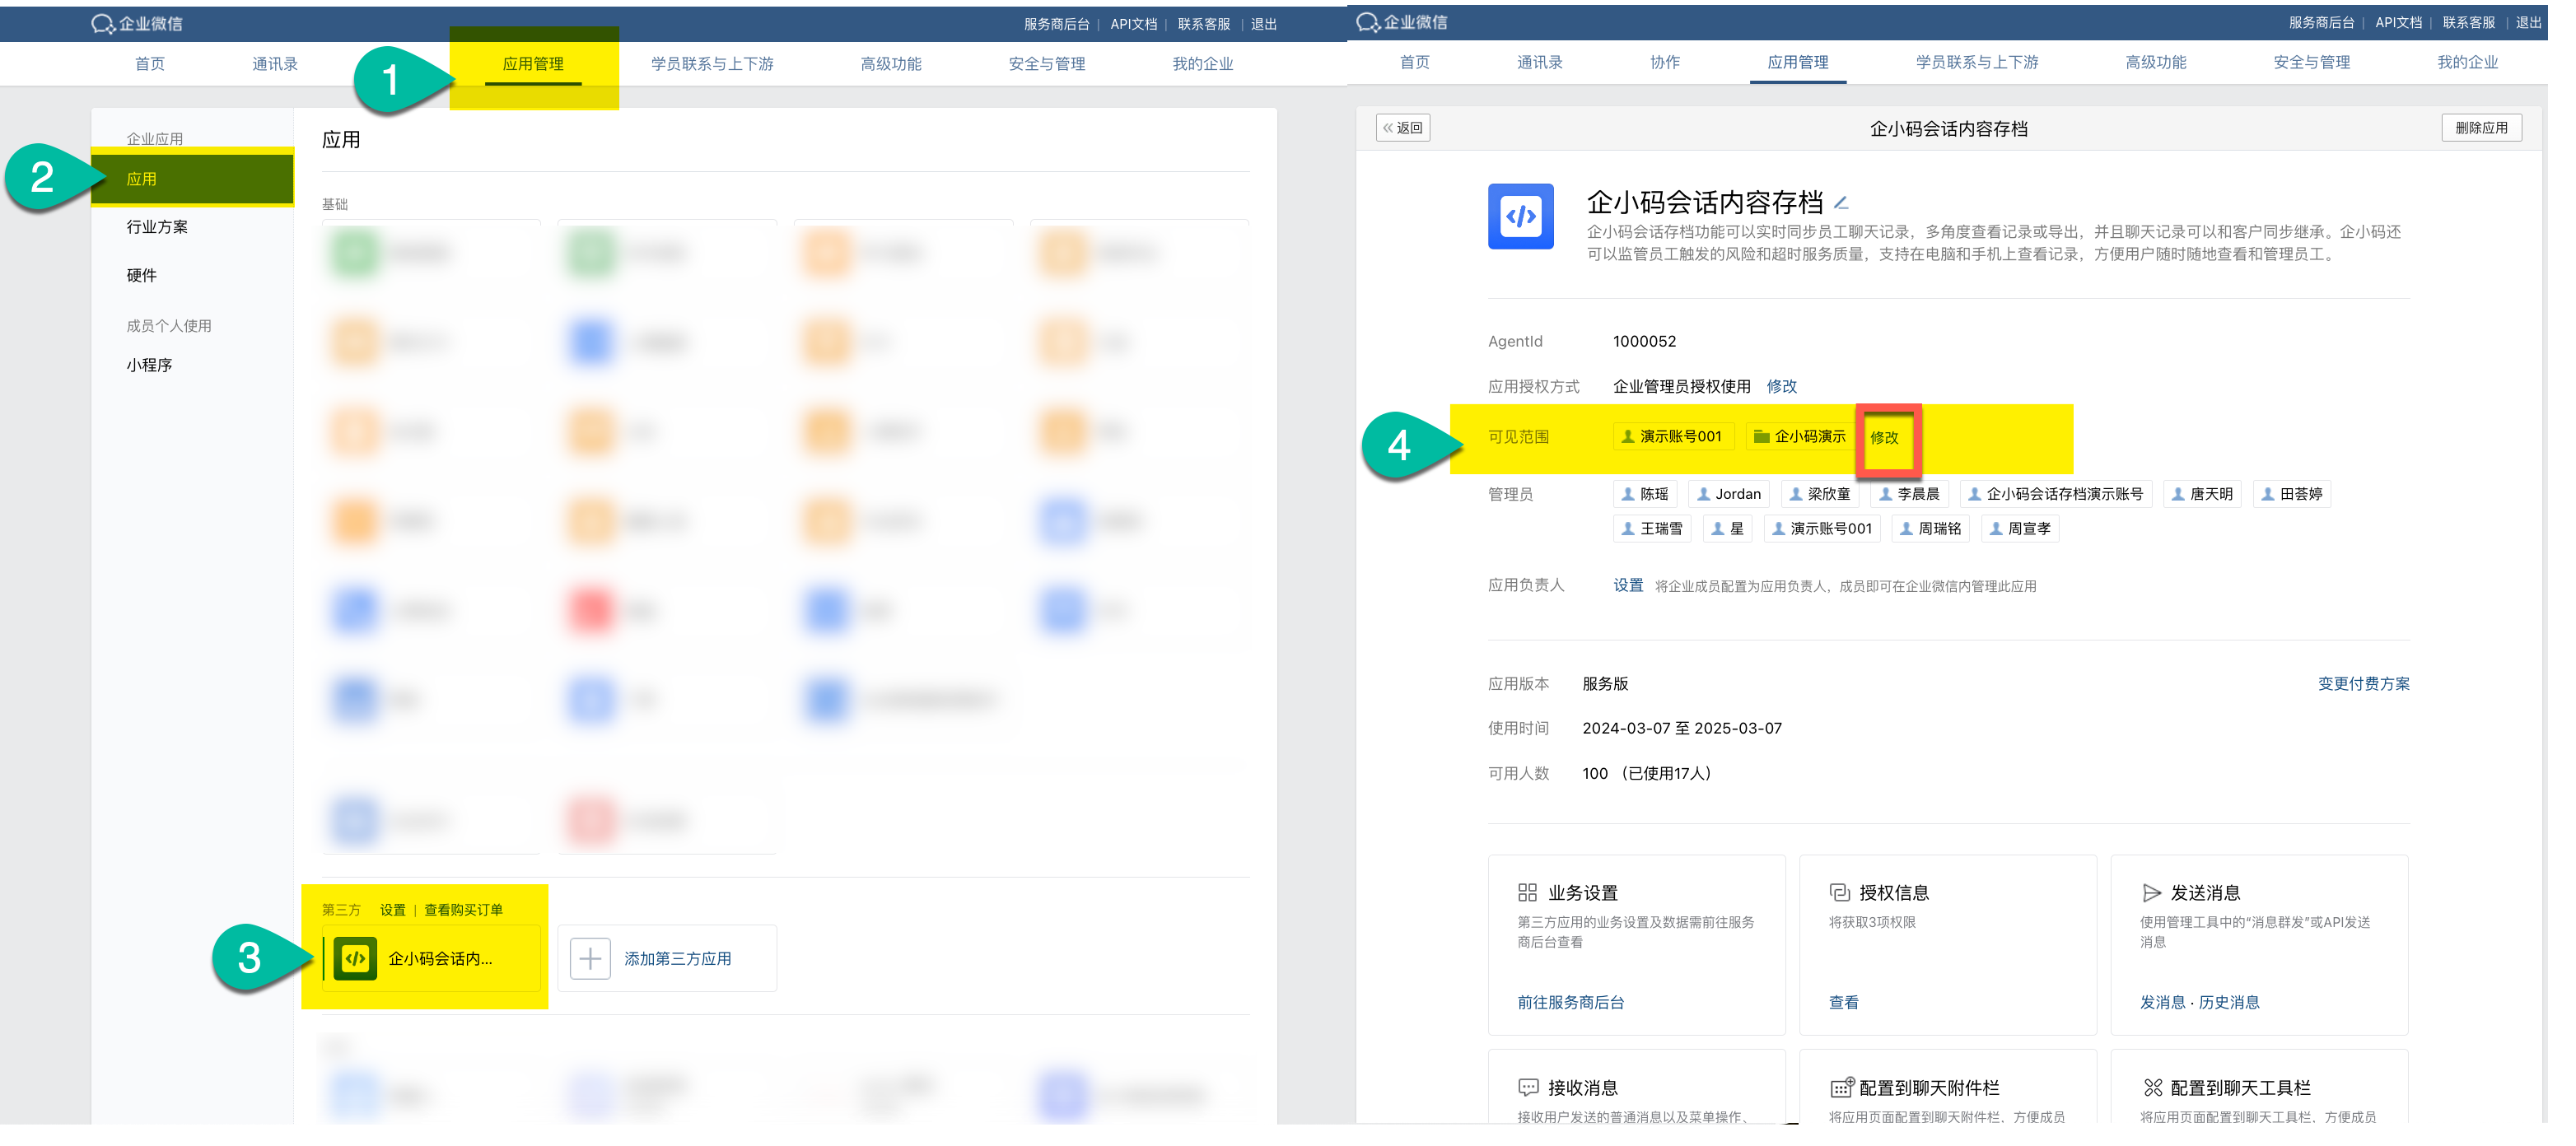The image size is (2576, 1146).
Task: Open 安全与管理 tab in left window
Action: [1046, 64]
